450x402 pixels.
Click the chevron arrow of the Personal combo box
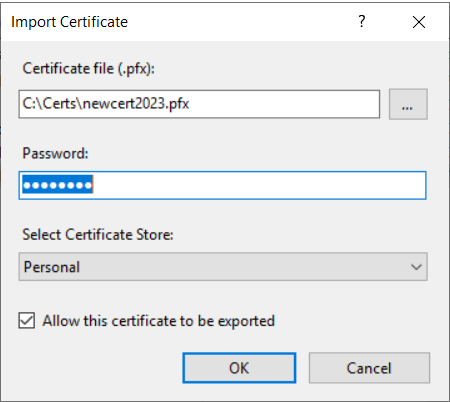[416, 267]
